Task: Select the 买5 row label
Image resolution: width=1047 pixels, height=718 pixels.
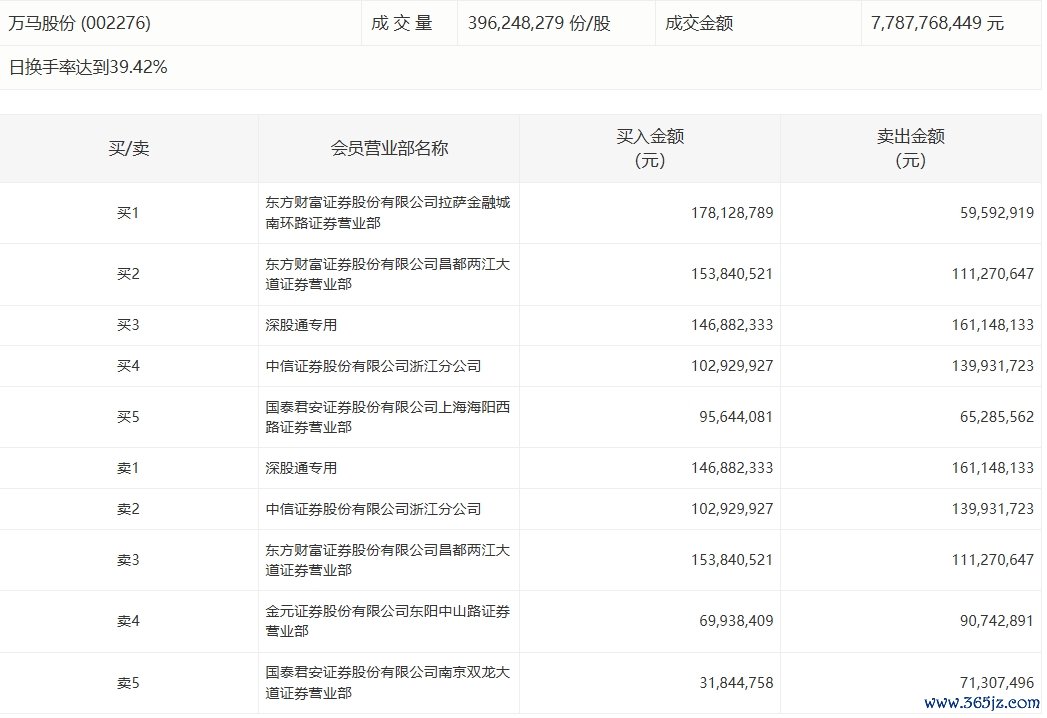Action: point(128,417)
